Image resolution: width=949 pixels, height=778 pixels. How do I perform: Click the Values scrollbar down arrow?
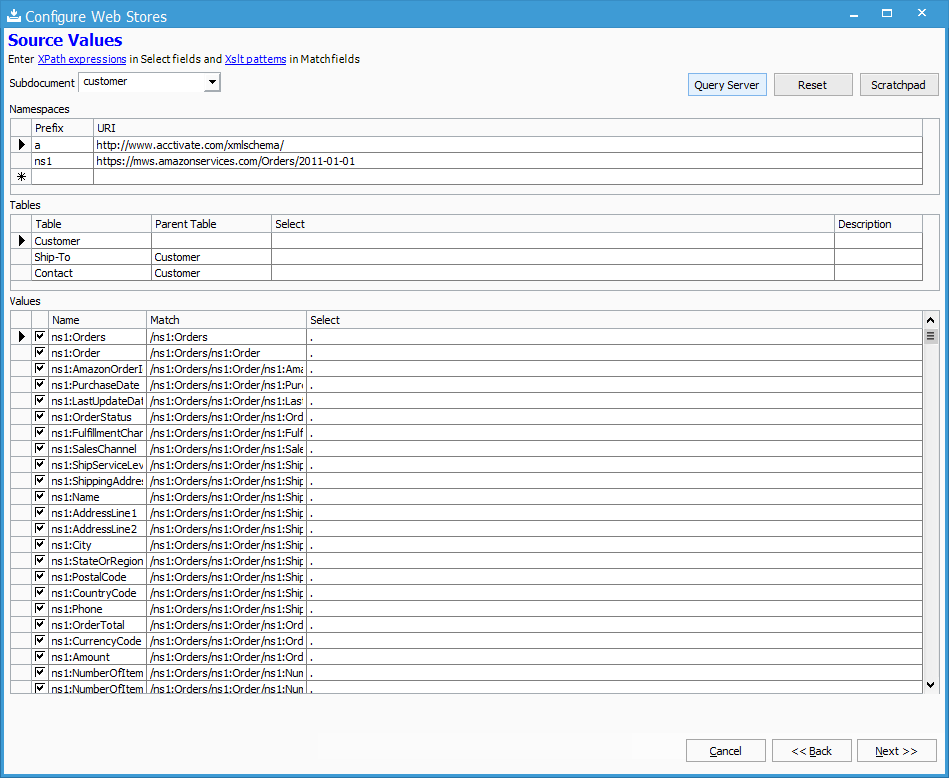(x=931, y=685)
